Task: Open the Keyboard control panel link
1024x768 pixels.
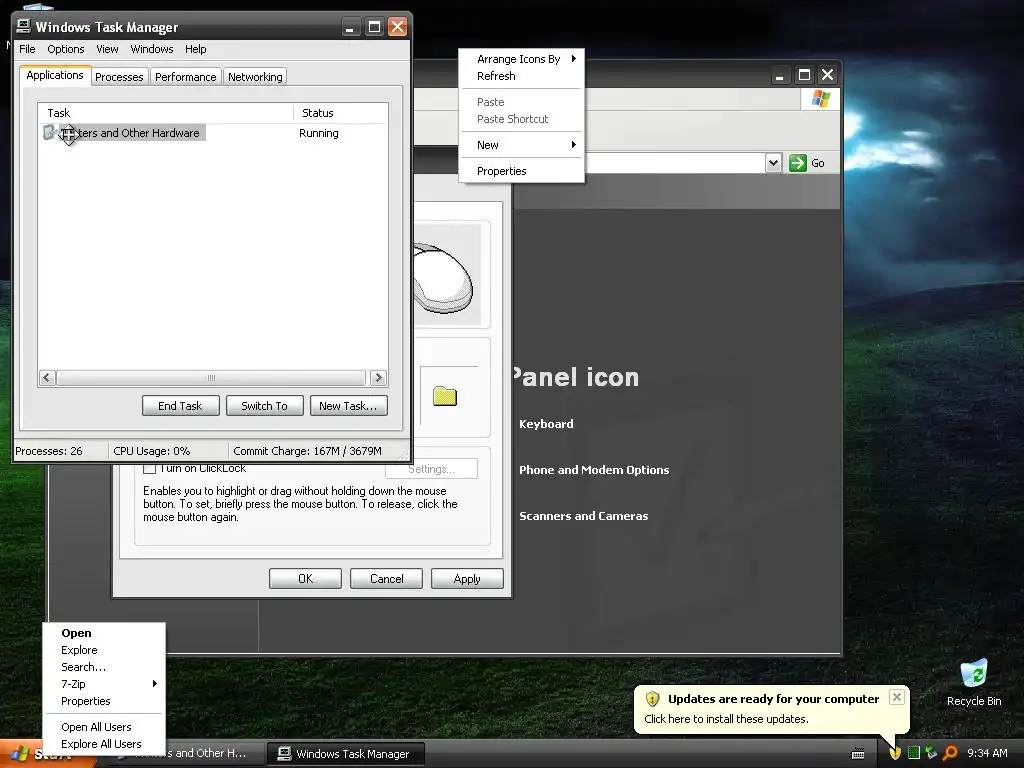Action: pyautogui.click(x=546, y=424)
